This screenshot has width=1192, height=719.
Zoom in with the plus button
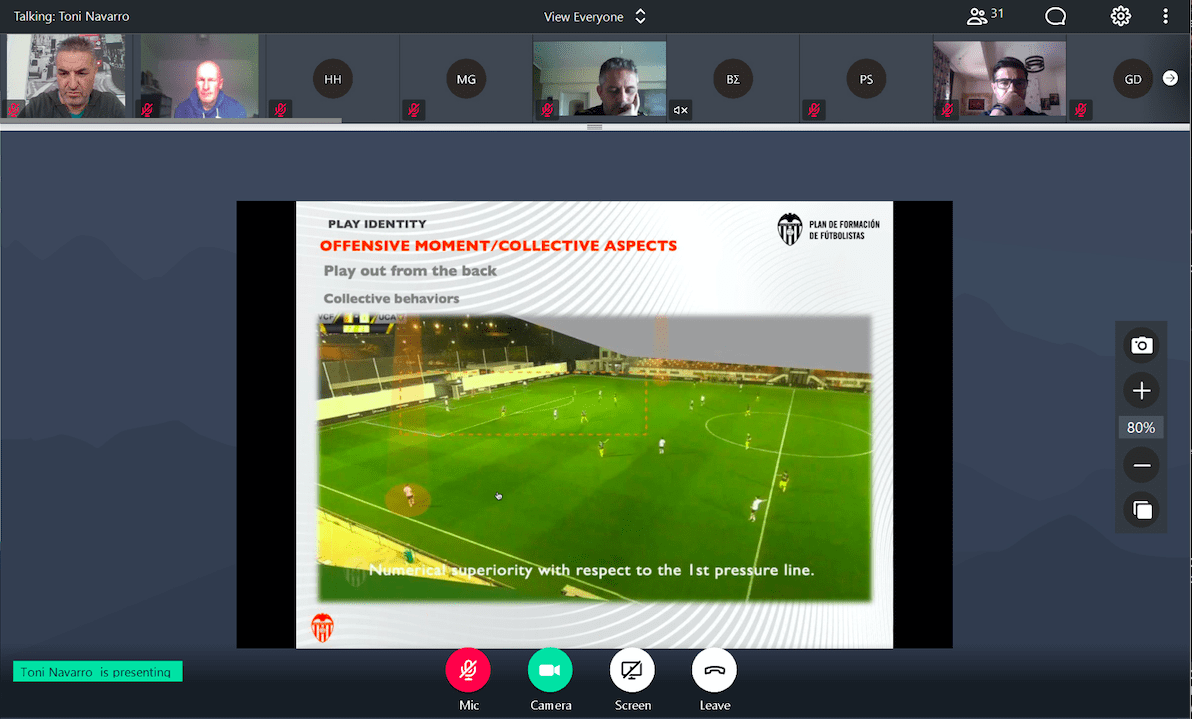pyautogui.click(x=1141, y=391)
